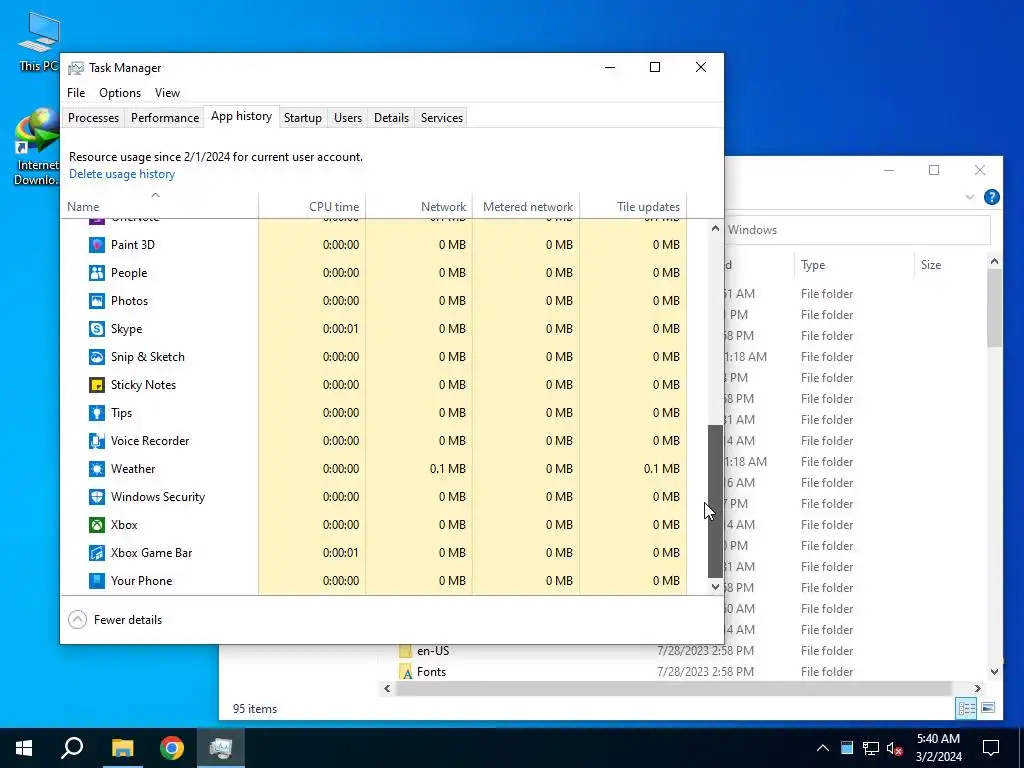Open the File menu
1024x768 pixels.
pyautogui.click(x=76, y=93)
